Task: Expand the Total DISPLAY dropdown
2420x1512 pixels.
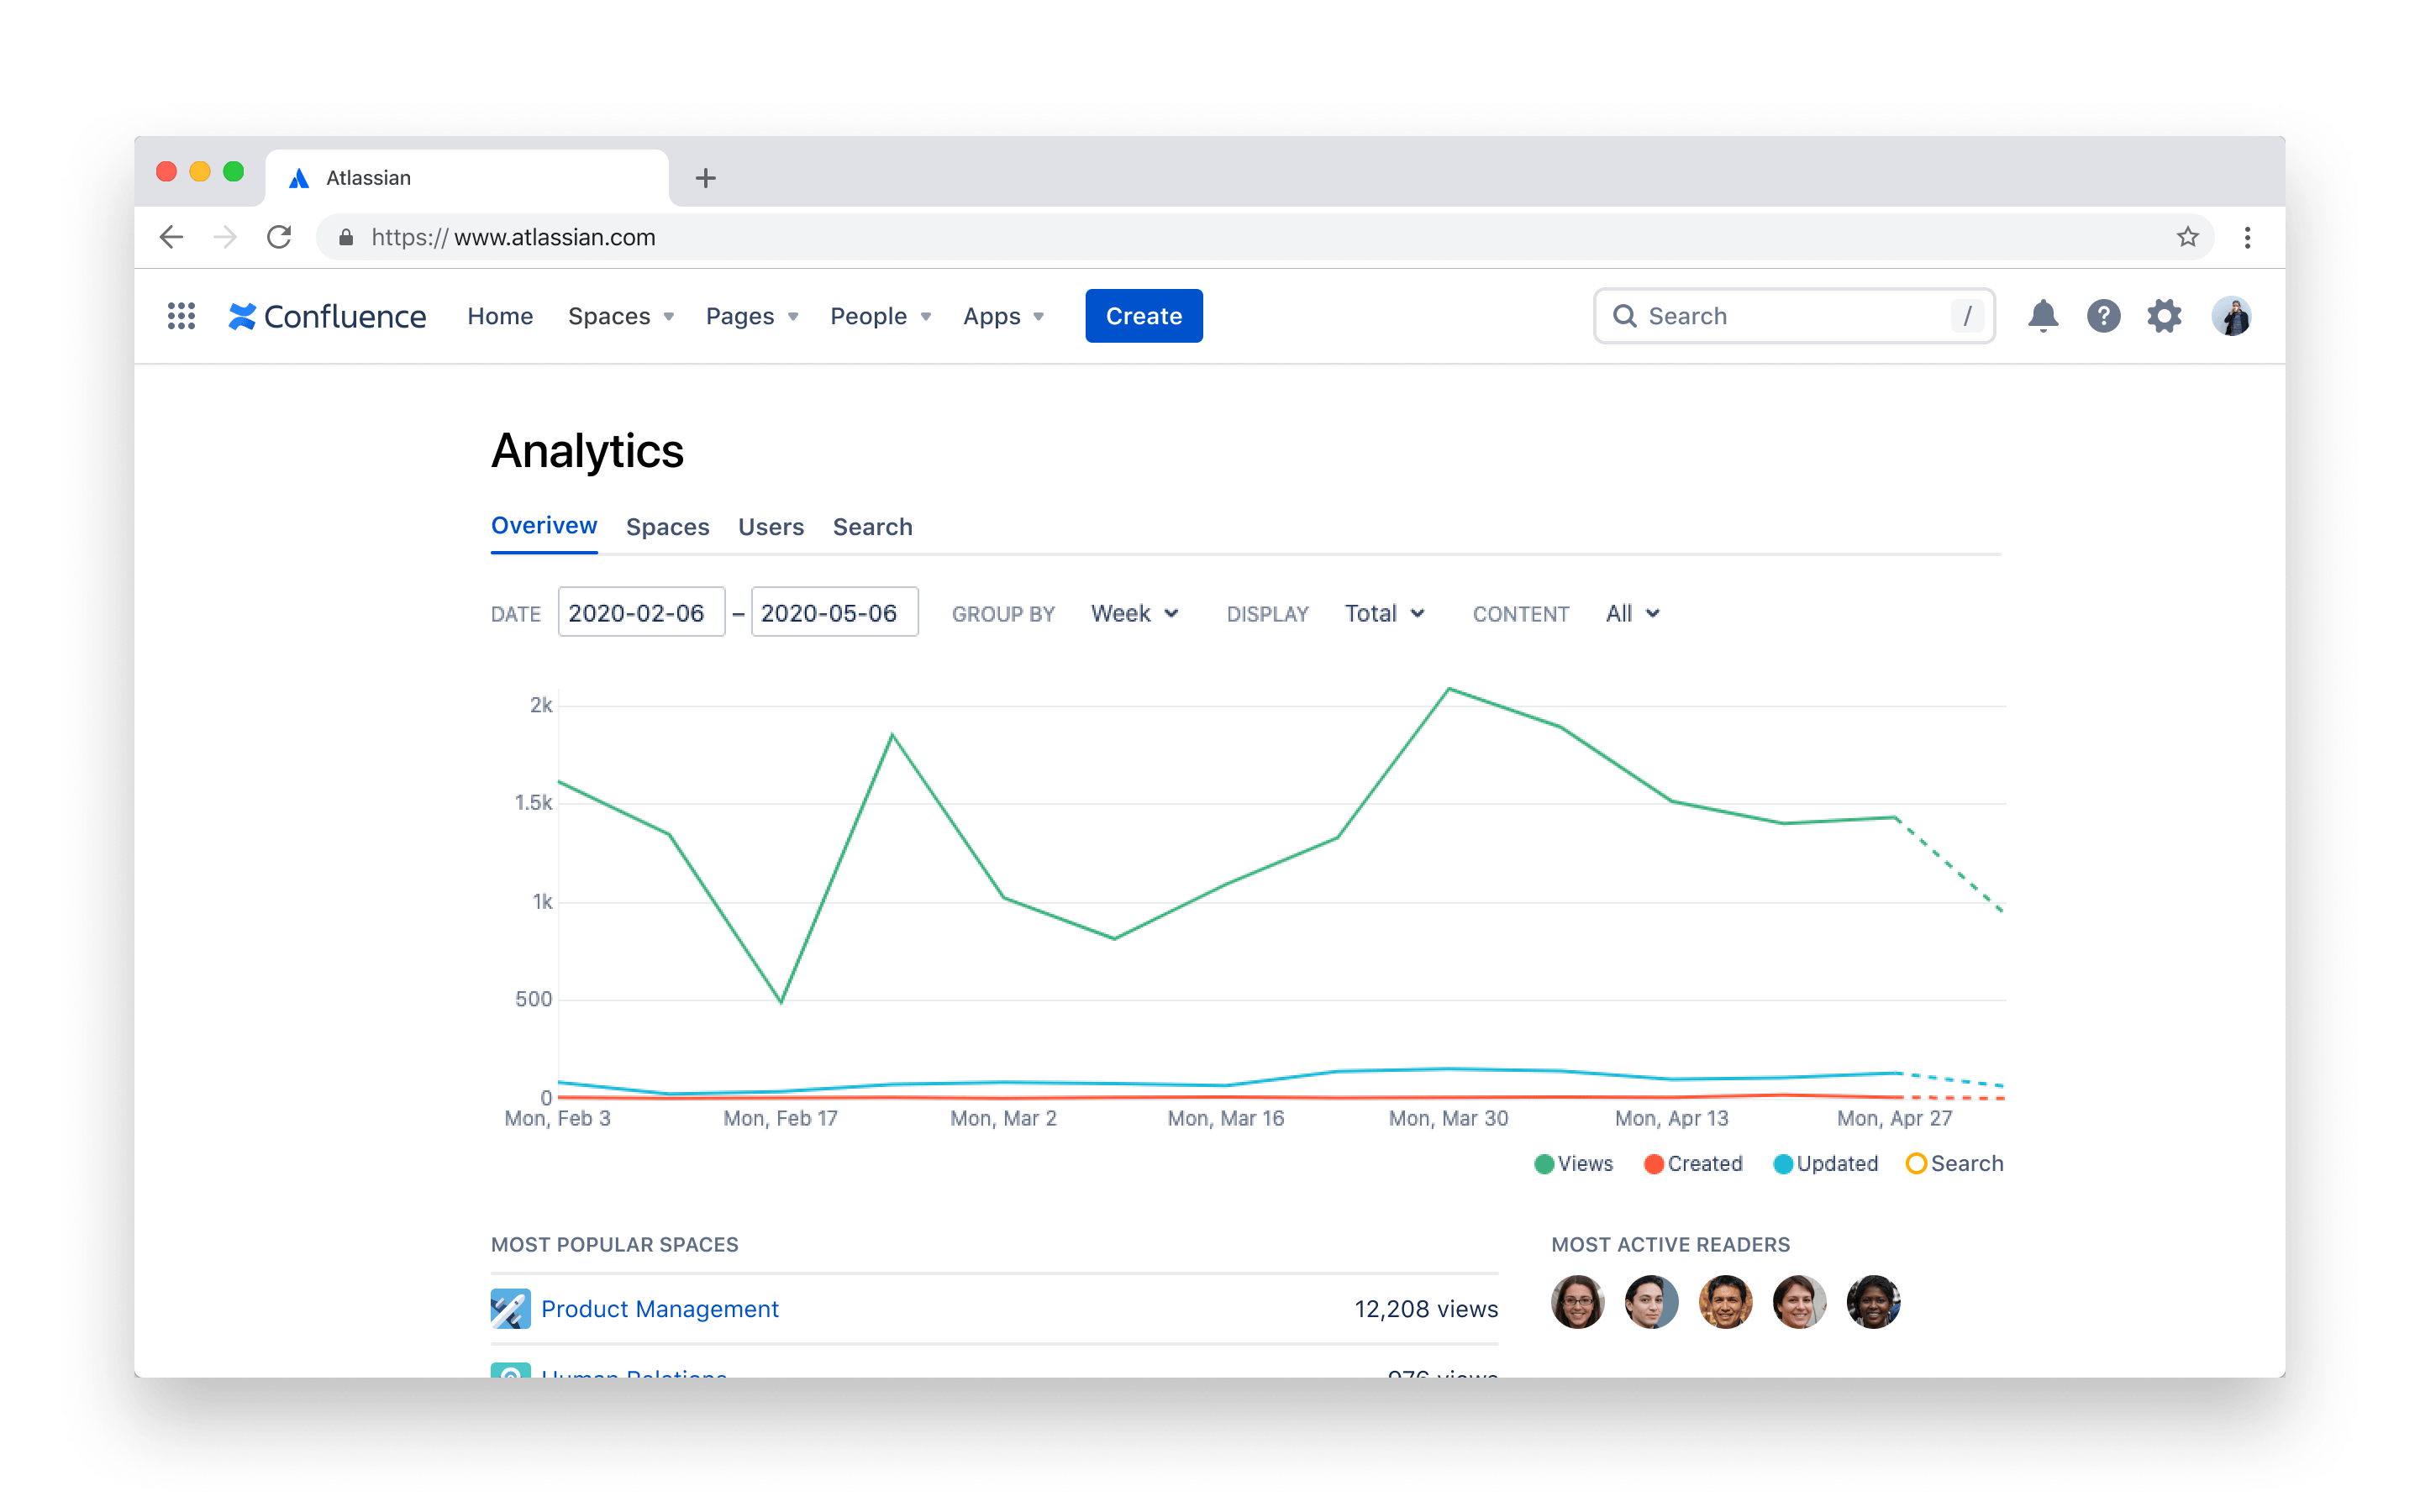Action: tap(1385, 613)
